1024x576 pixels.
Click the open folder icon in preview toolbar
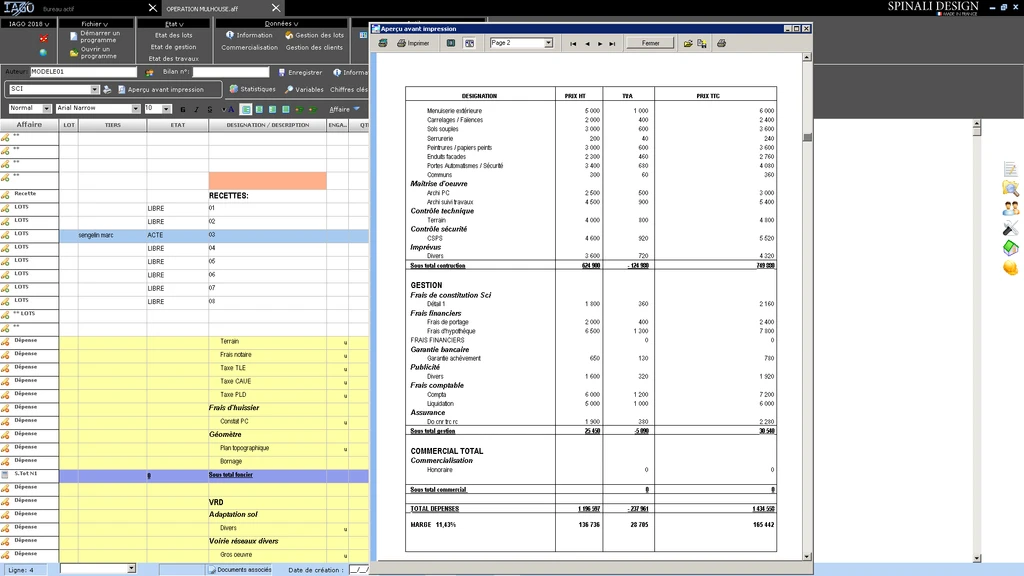click(x=688, y=44)
